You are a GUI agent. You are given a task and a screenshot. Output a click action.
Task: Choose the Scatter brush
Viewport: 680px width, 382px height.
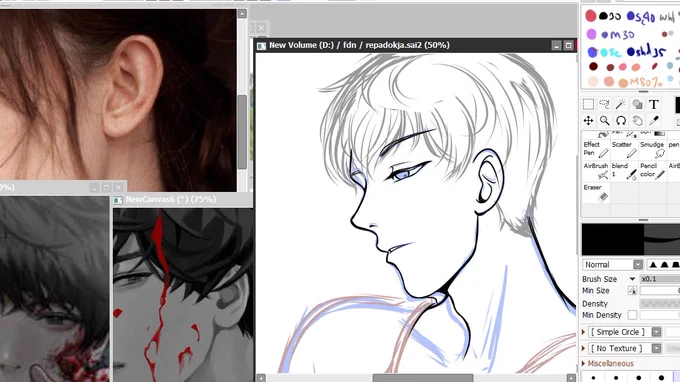(x=624, y=149)
